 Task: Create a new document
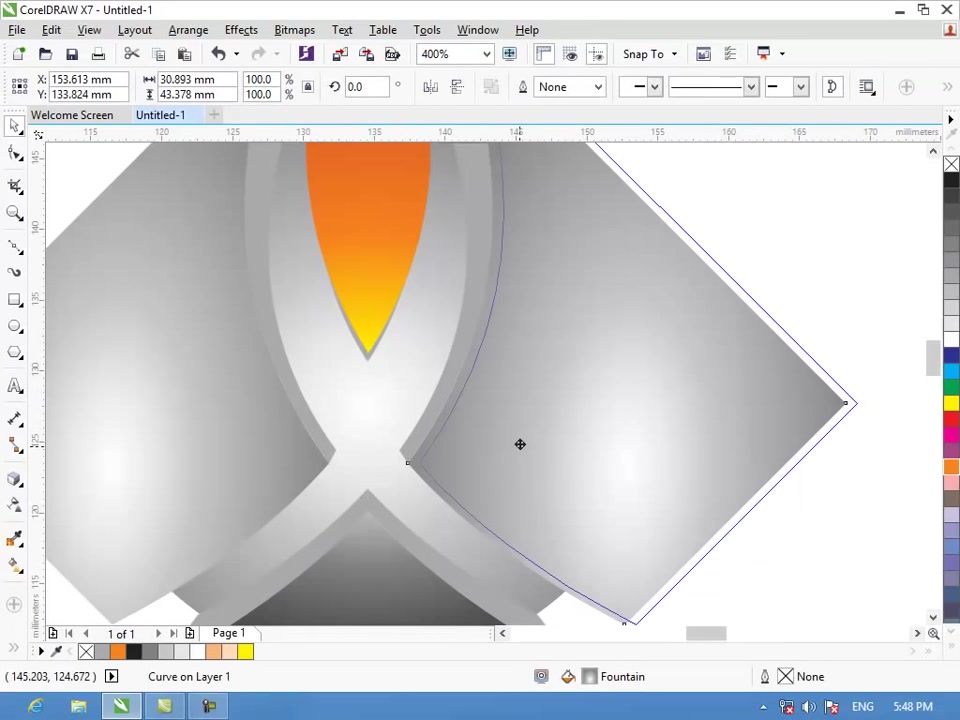click(x=19, y=54)
